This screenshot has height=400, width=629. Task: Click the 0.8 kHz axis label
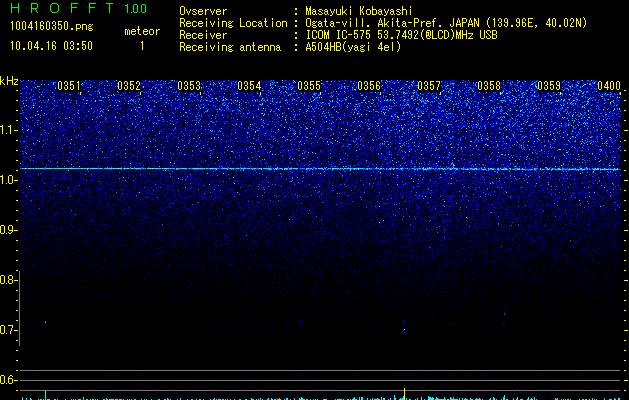8,280
